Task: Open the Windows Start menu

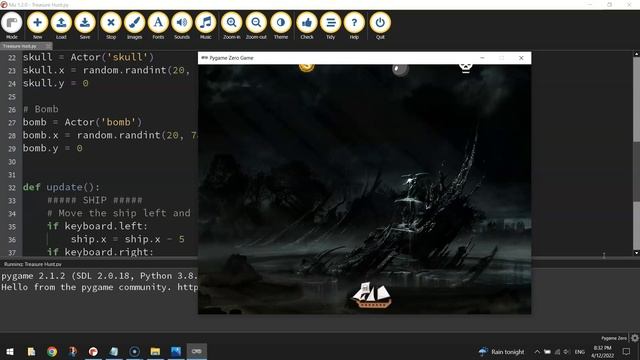Action: (10, 351)
